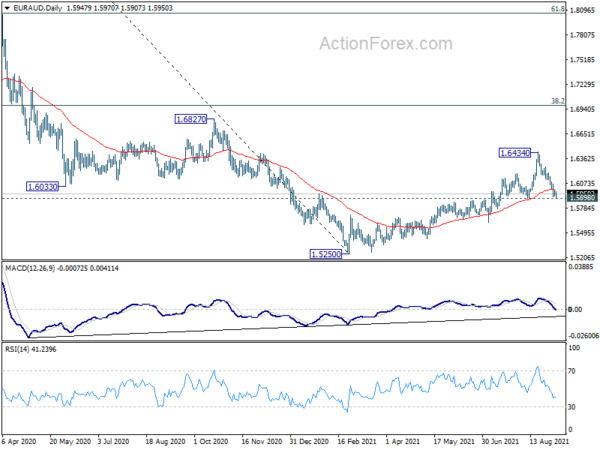Click the 1 Oct 2020 date marker

[211, 441]
